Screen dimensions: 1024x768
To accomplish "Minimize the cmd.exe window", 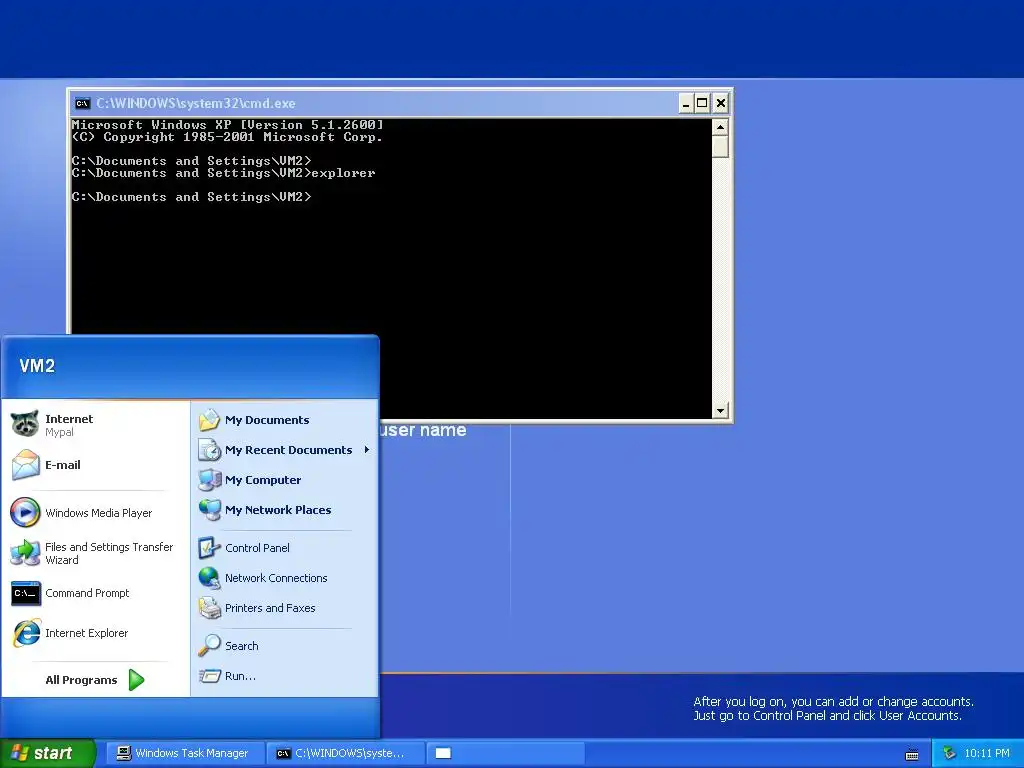I will pyautogui.click(x=686, y=103).
